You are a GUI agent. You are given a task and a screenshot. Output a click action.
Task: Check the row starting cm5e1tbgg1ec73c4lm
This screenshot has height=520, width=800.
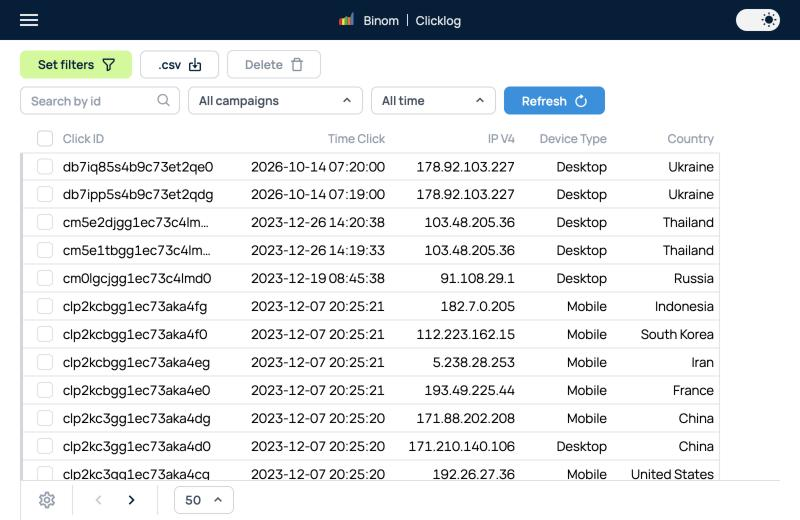[x=45, y=250]
